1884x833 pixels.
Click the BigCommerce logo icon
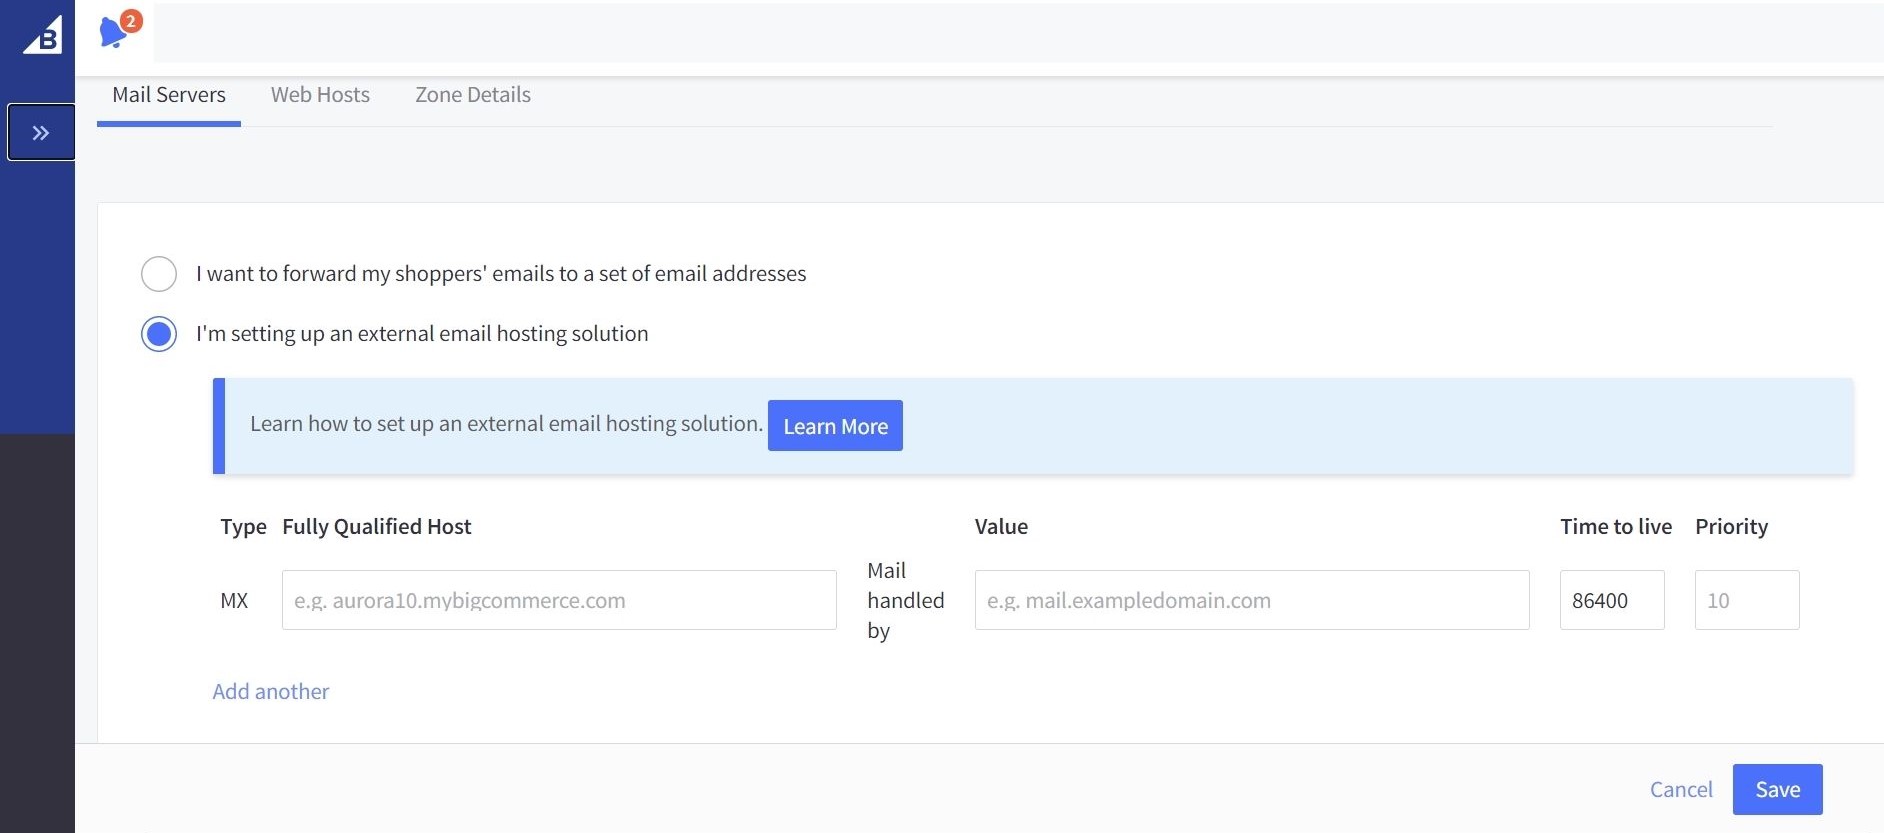click(x=42, y=35)
